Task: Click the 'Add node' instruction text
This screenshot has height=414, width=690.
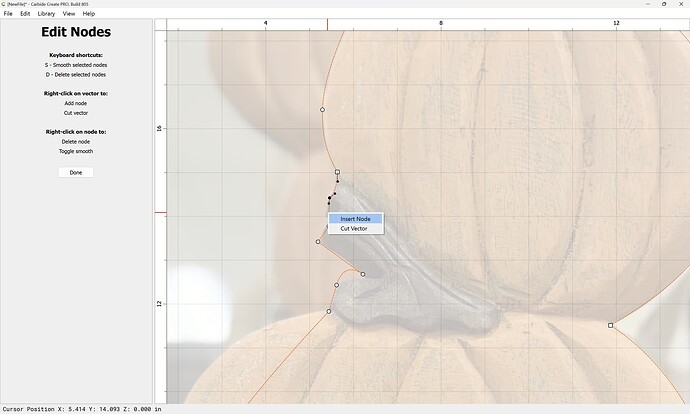Action: 76,103
